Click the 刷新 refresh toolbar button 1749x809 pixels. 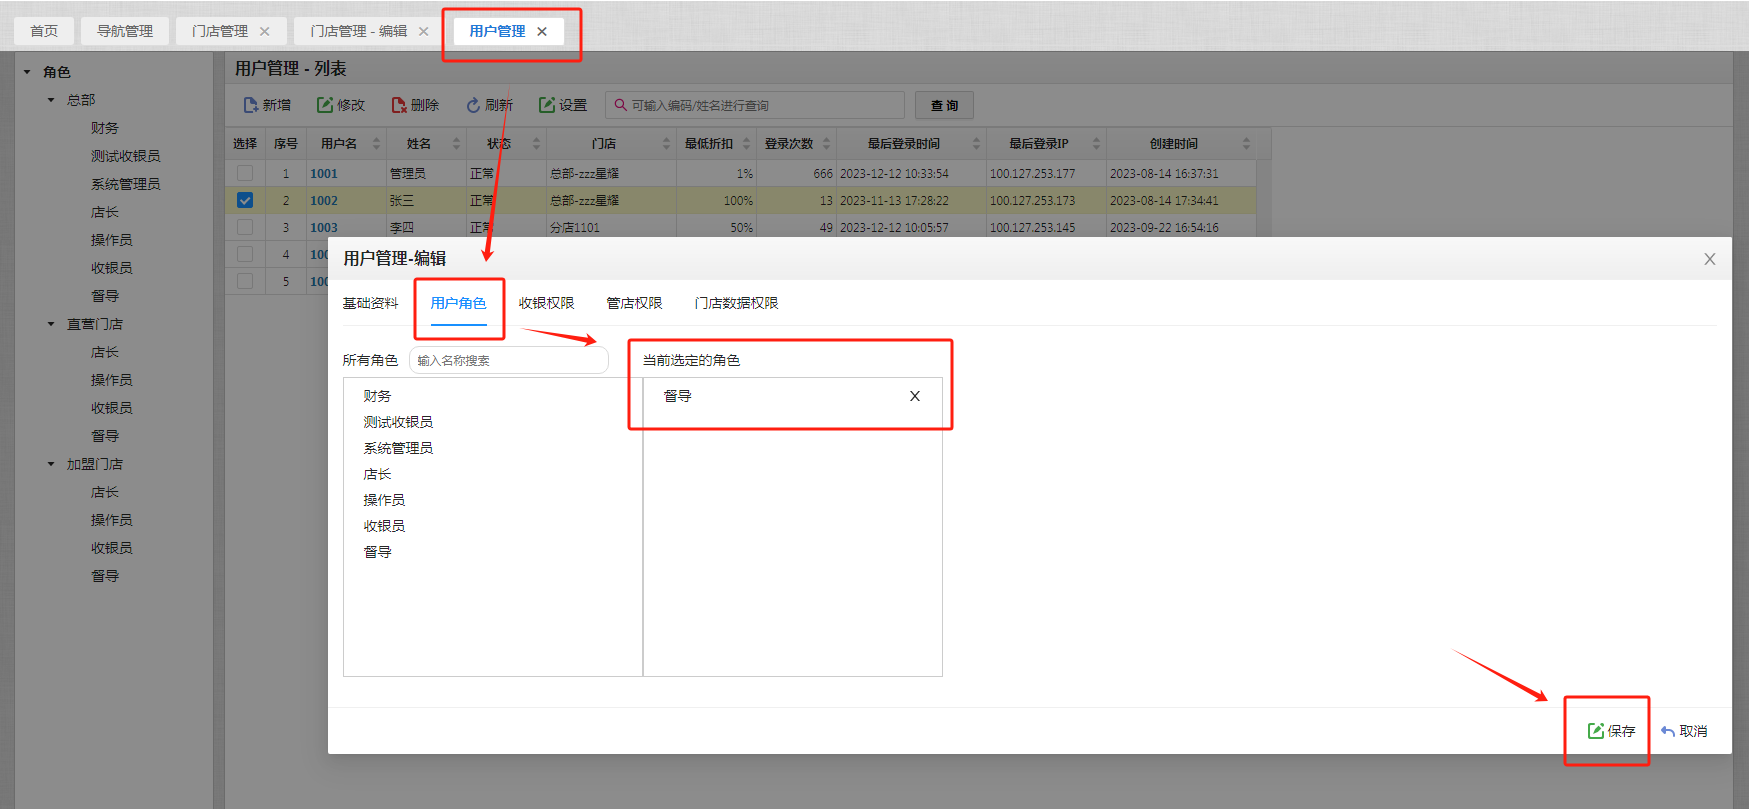click(489, 105)
